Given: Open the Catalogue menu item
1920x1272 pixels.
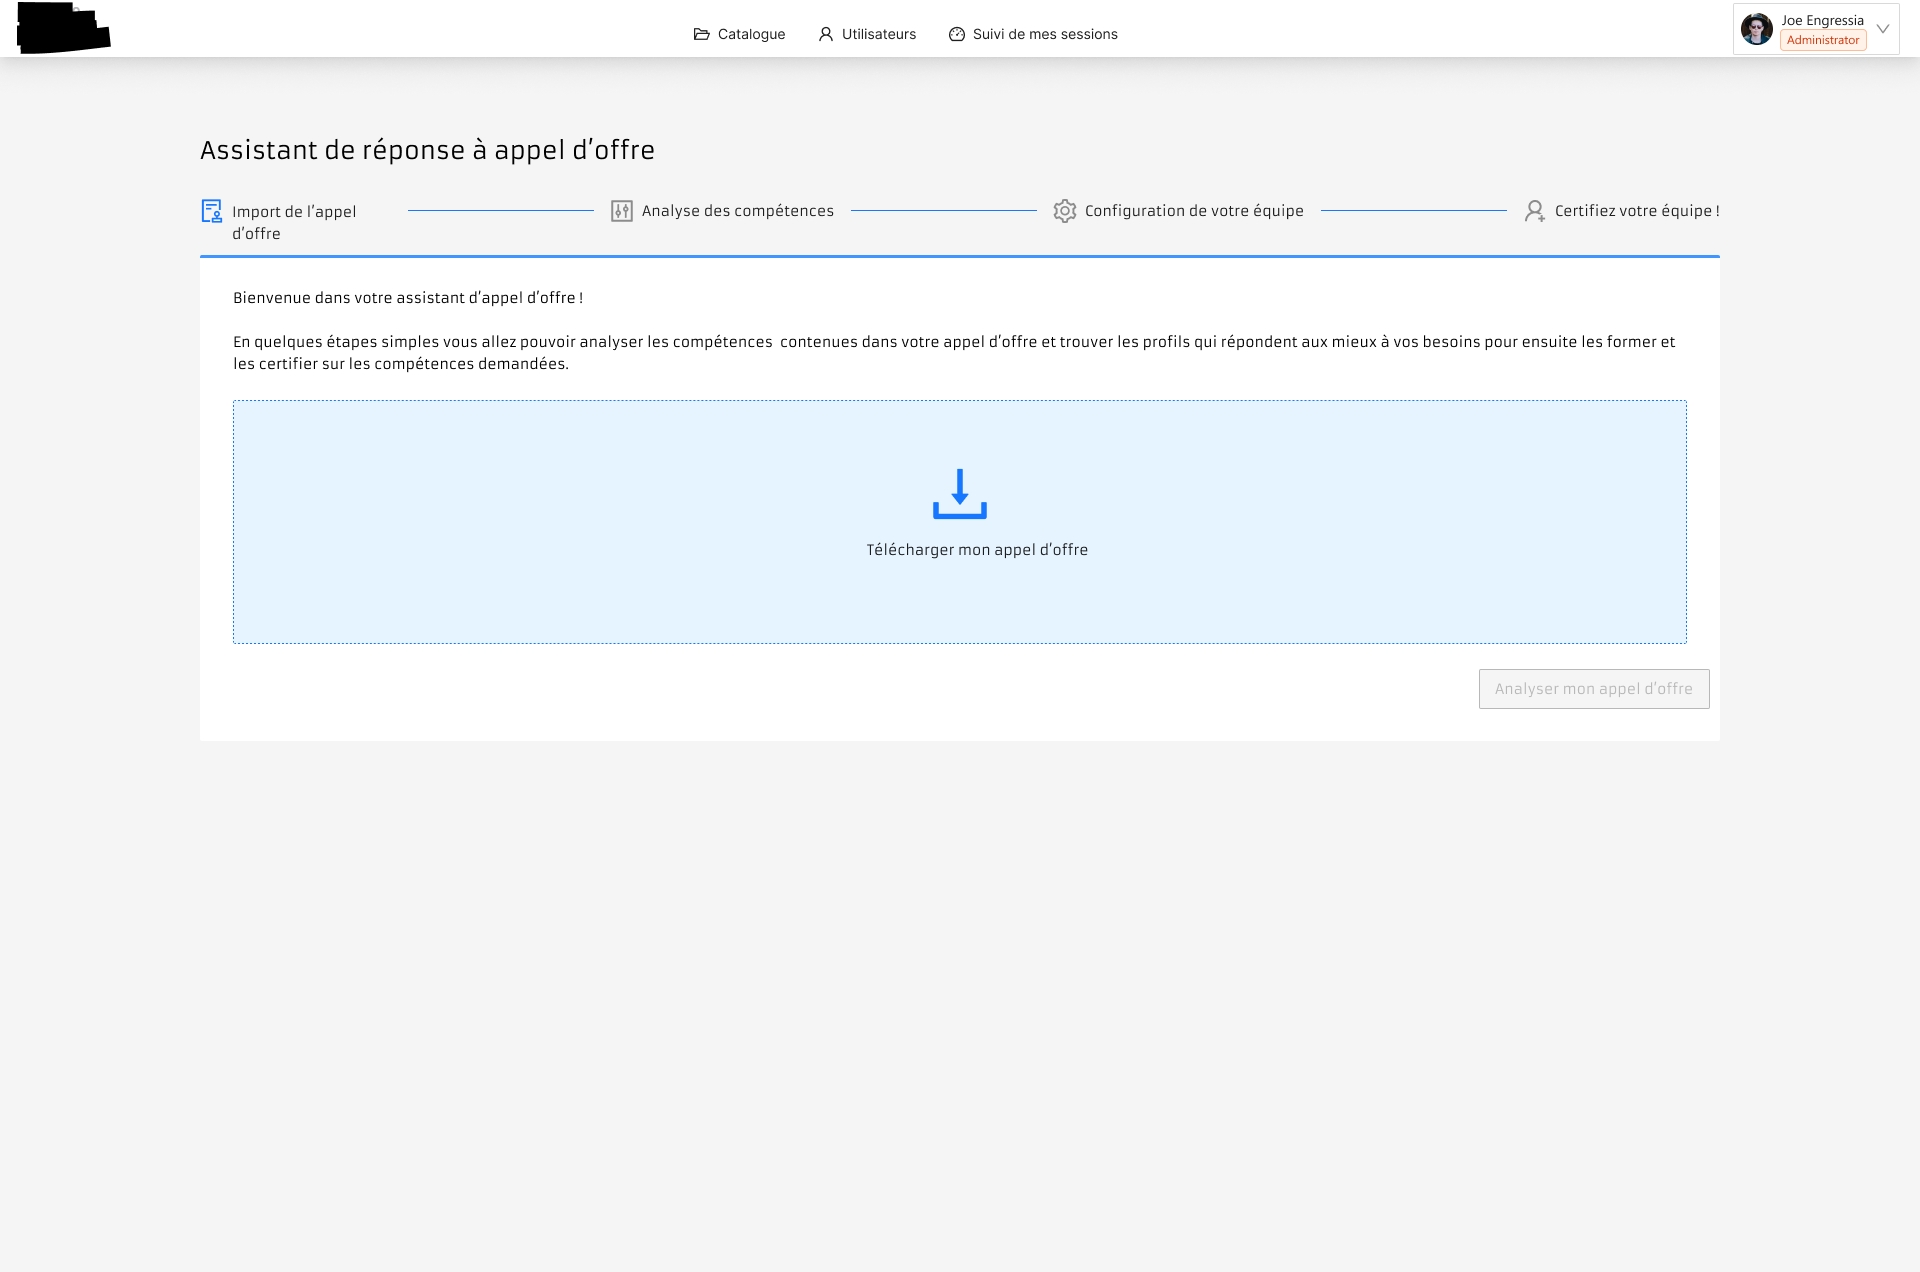Looking at the screenshot, I should click(x=751, y=34).
